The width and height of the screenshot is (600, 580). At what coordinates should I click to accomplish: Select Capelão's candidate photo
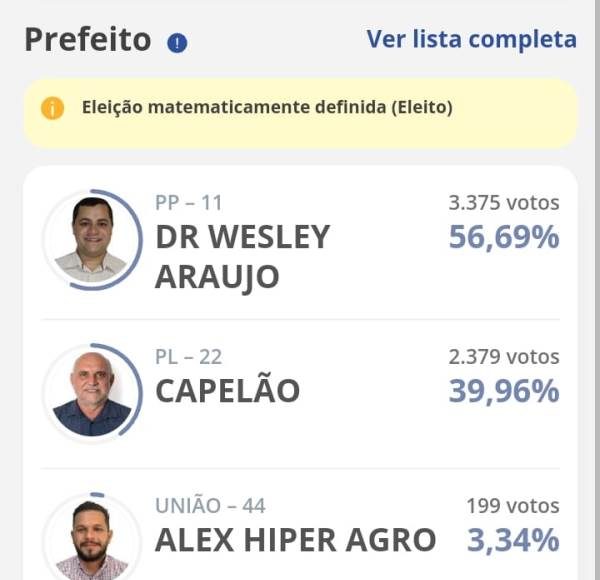click(x=92, y=393)
